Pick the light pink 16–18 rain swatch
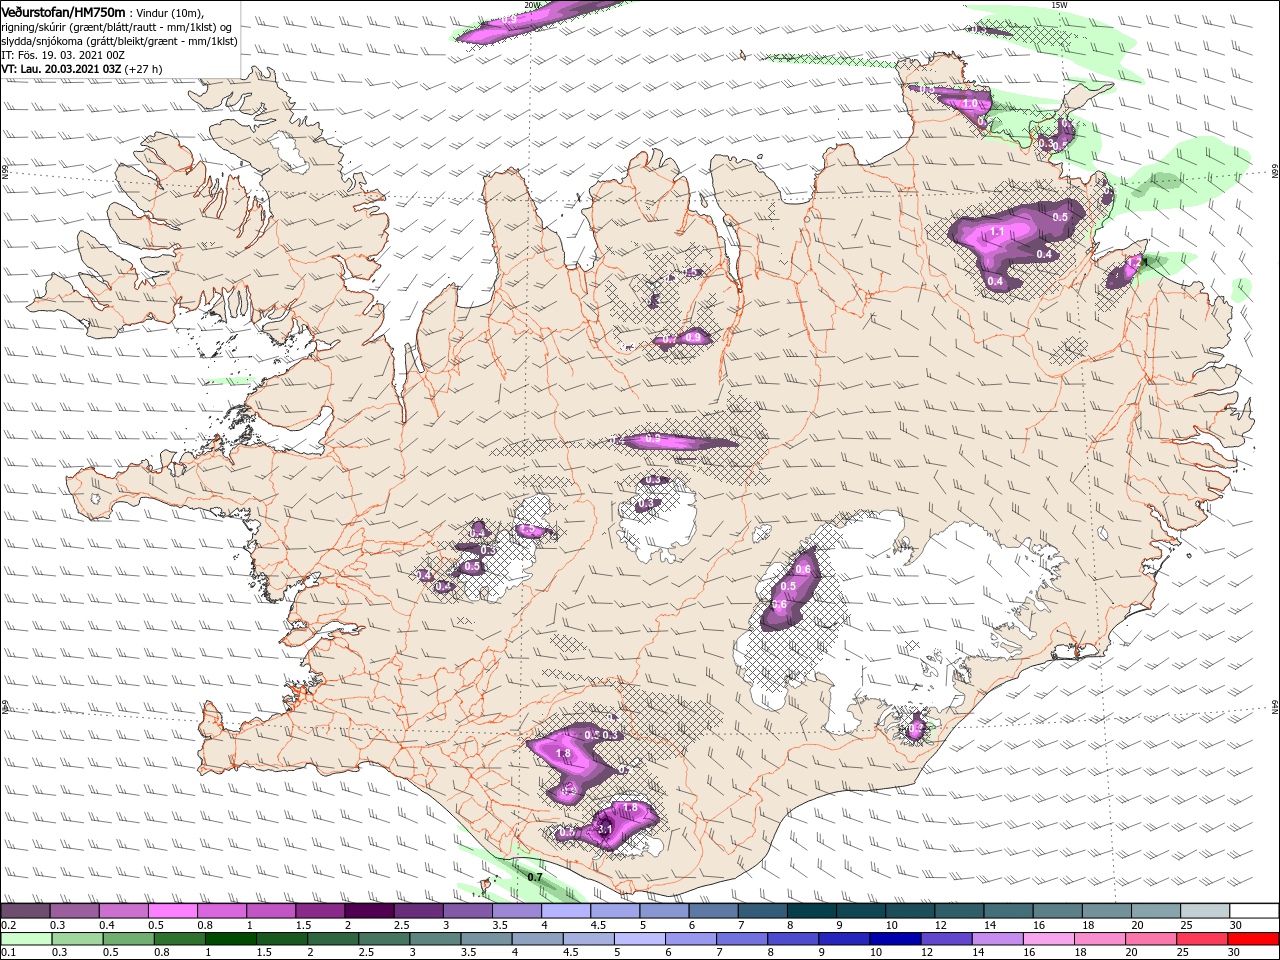Image resolution: width=1280 pixels, height=960 pixels. [x=1048, y=939]
